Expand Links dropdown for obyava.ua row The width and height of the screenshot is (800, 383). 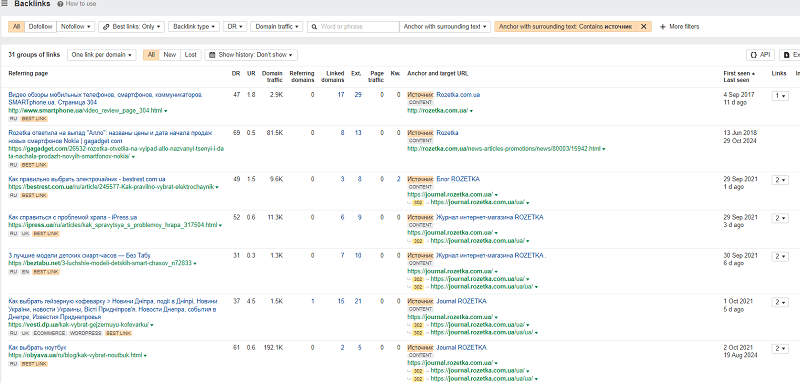[x=780, y=348]
